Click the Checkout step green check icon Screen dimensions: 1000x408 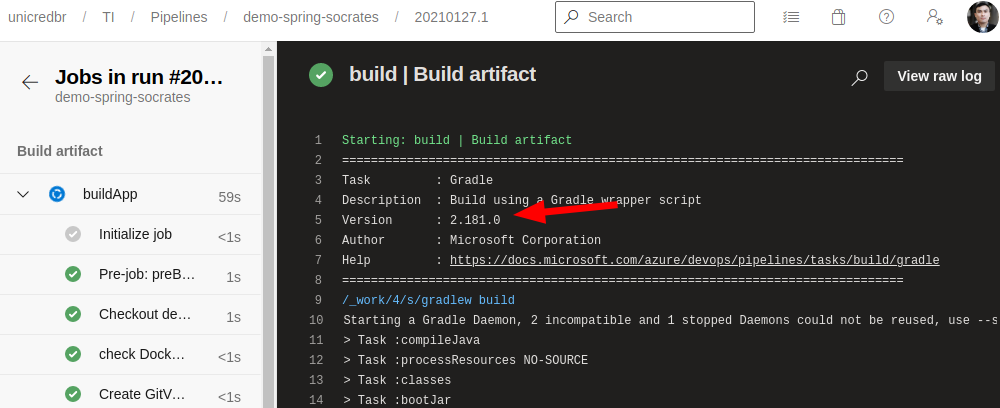click(73, 314)
